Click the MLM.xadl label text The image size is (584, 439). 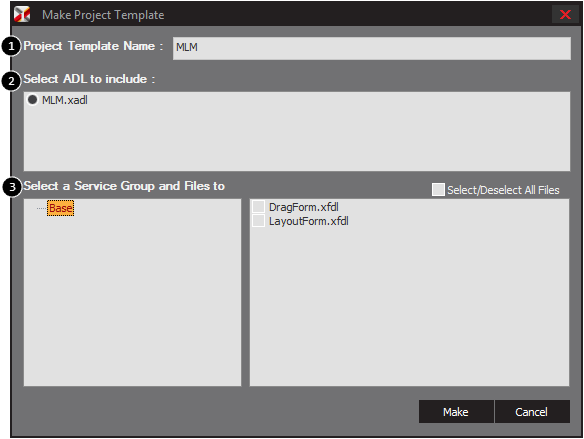(65, 100)
